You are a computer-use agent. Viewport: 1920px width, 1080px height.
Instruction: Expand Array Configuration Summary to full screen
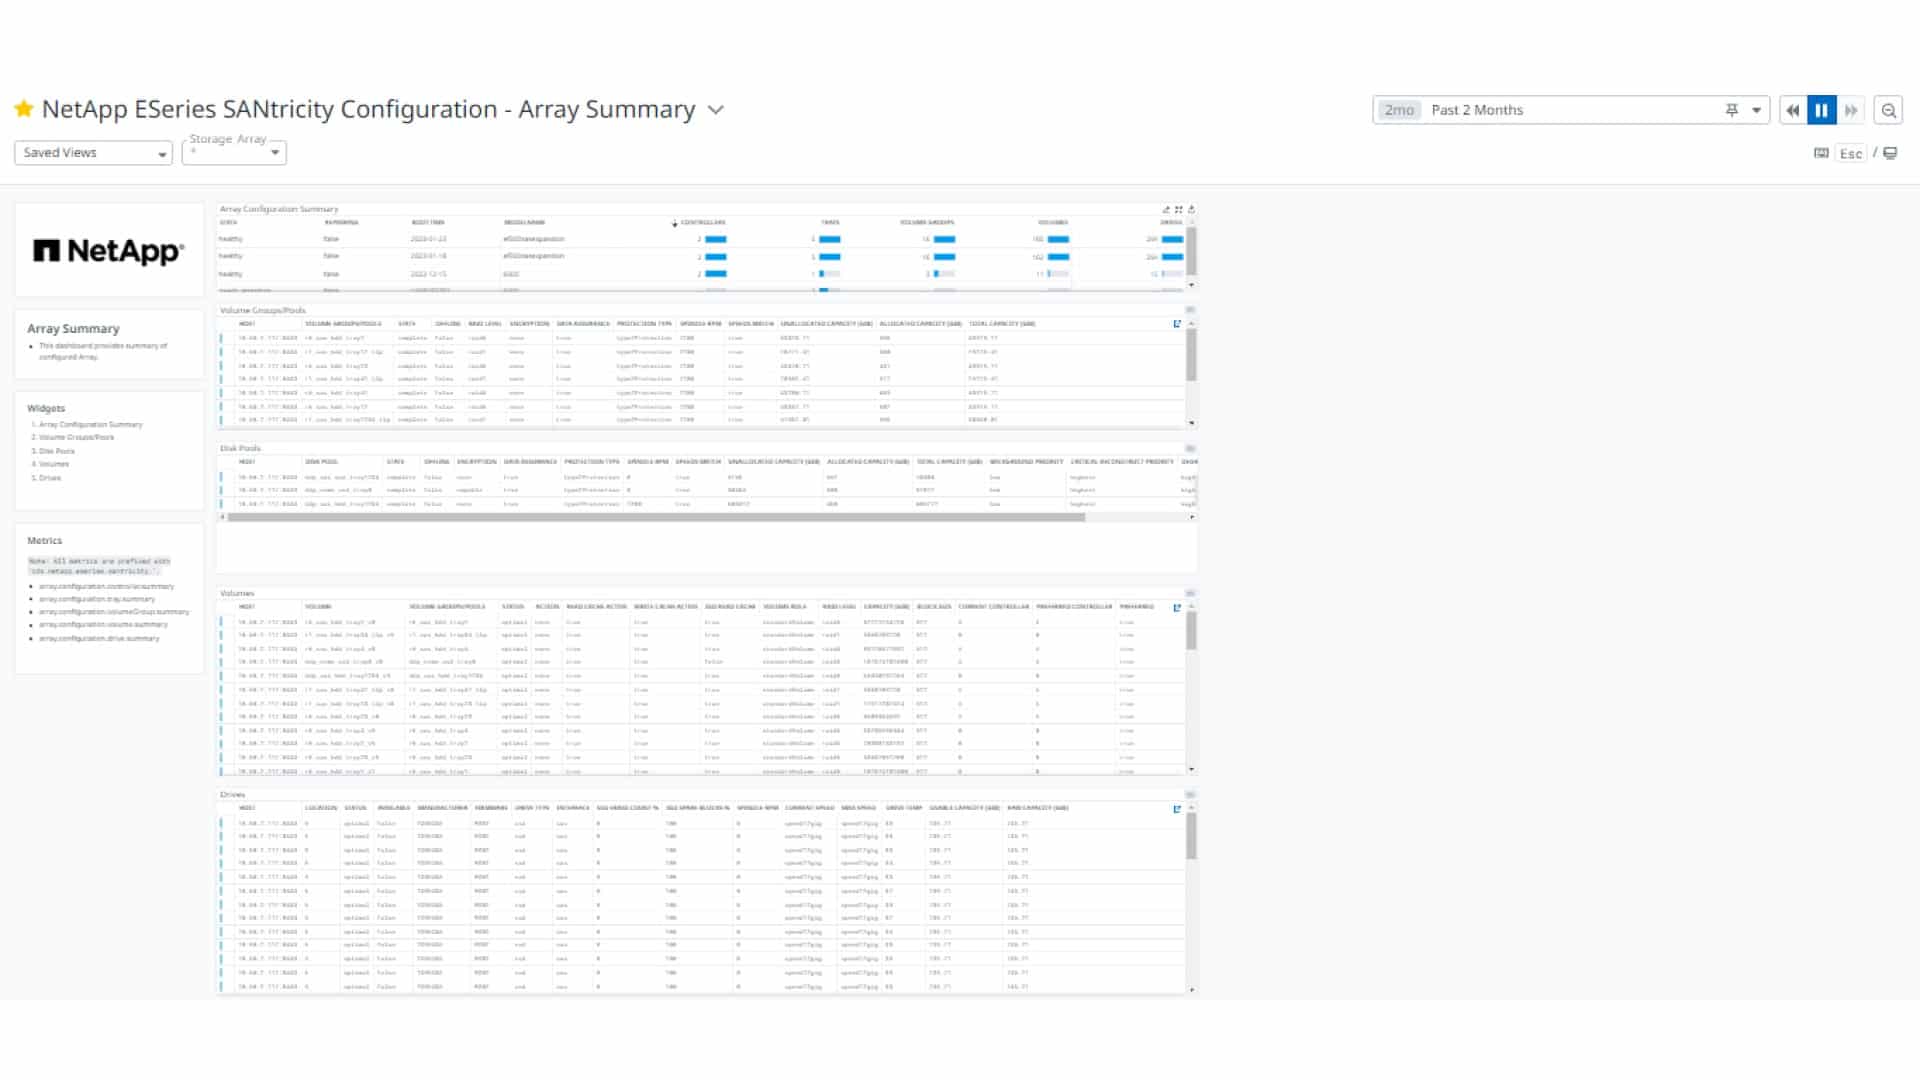(1179, 209)
